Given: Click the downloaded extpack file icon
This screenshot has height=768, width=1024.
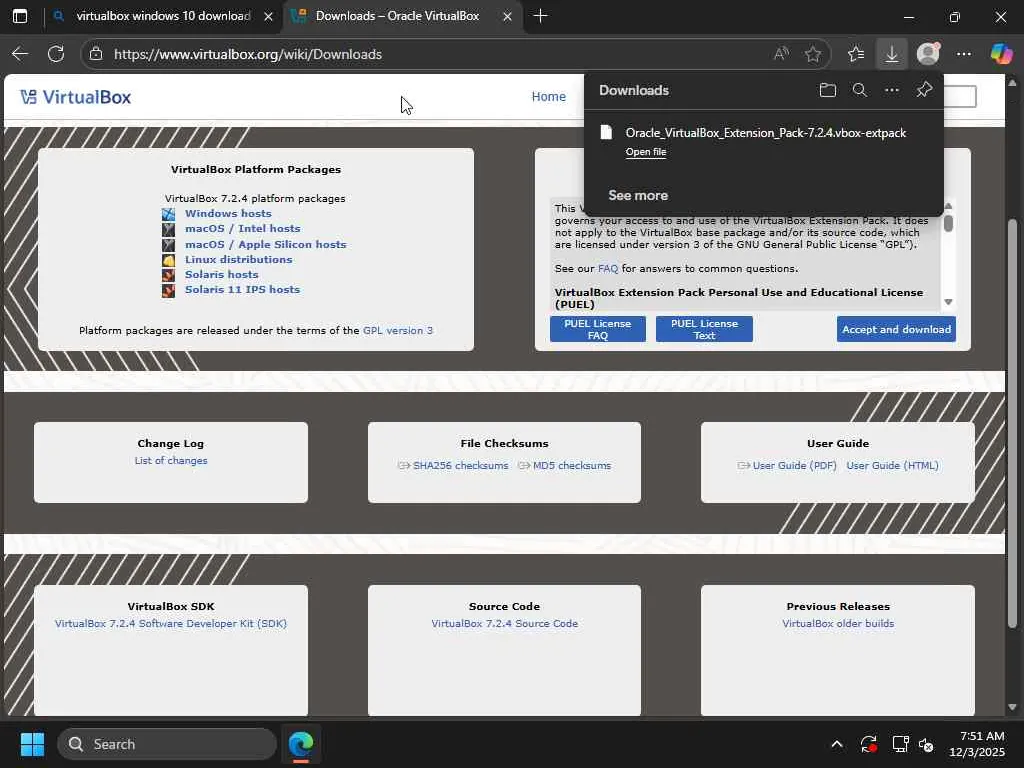Looking at the screenshot, I should coord(607,133).
